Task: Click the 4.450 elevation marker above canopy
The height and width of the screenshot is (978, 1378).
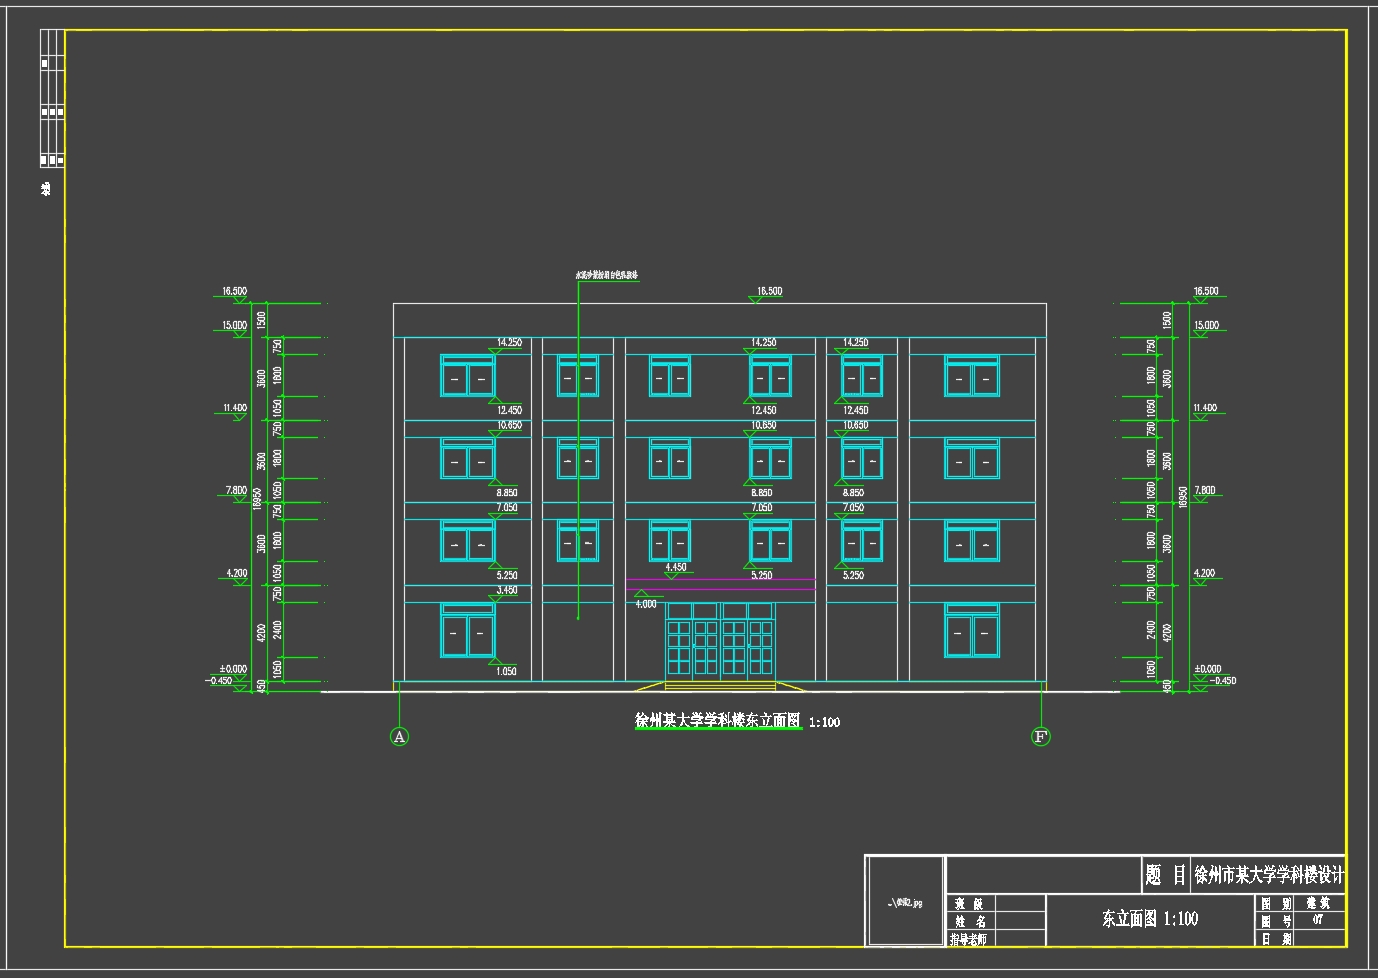Action: click(676, 568)
